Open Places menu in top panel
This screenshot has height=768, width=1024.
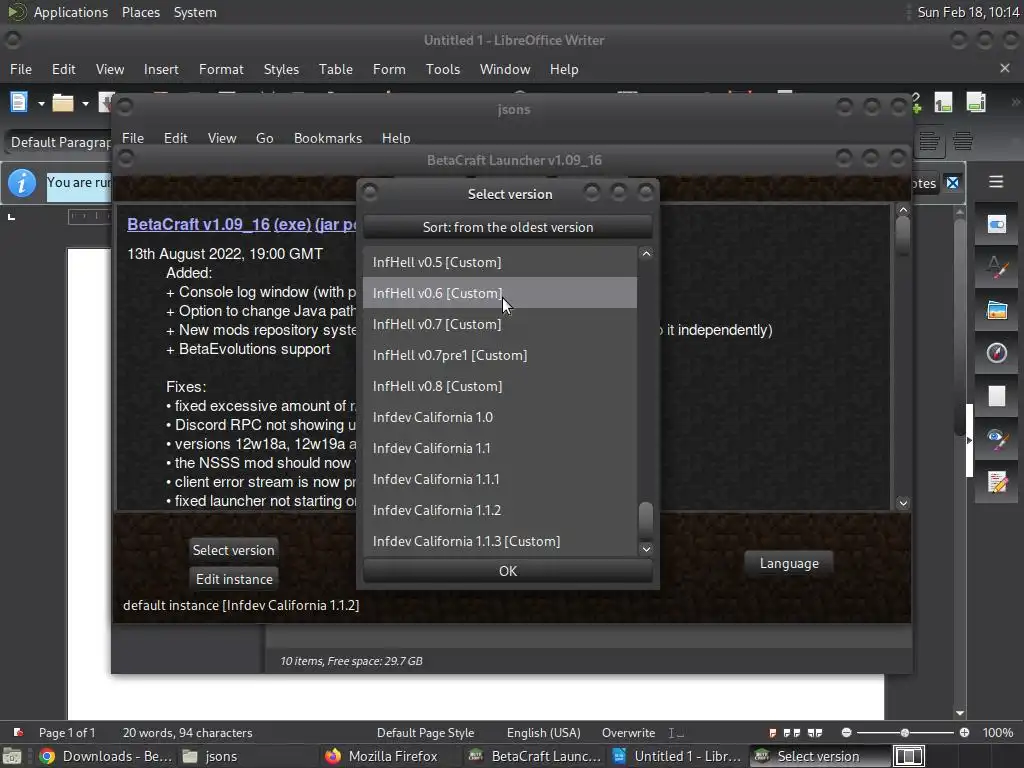click(140, 12)
